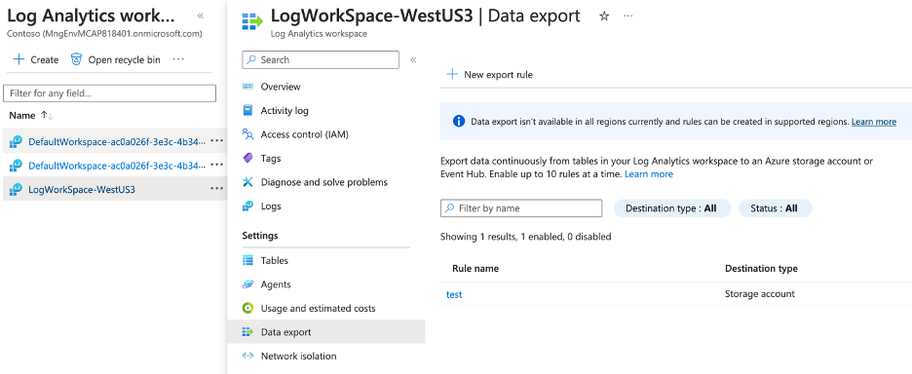Click the Filter by name input field
The width and height of the screenshot is (912, 374).
pos(521,208)
